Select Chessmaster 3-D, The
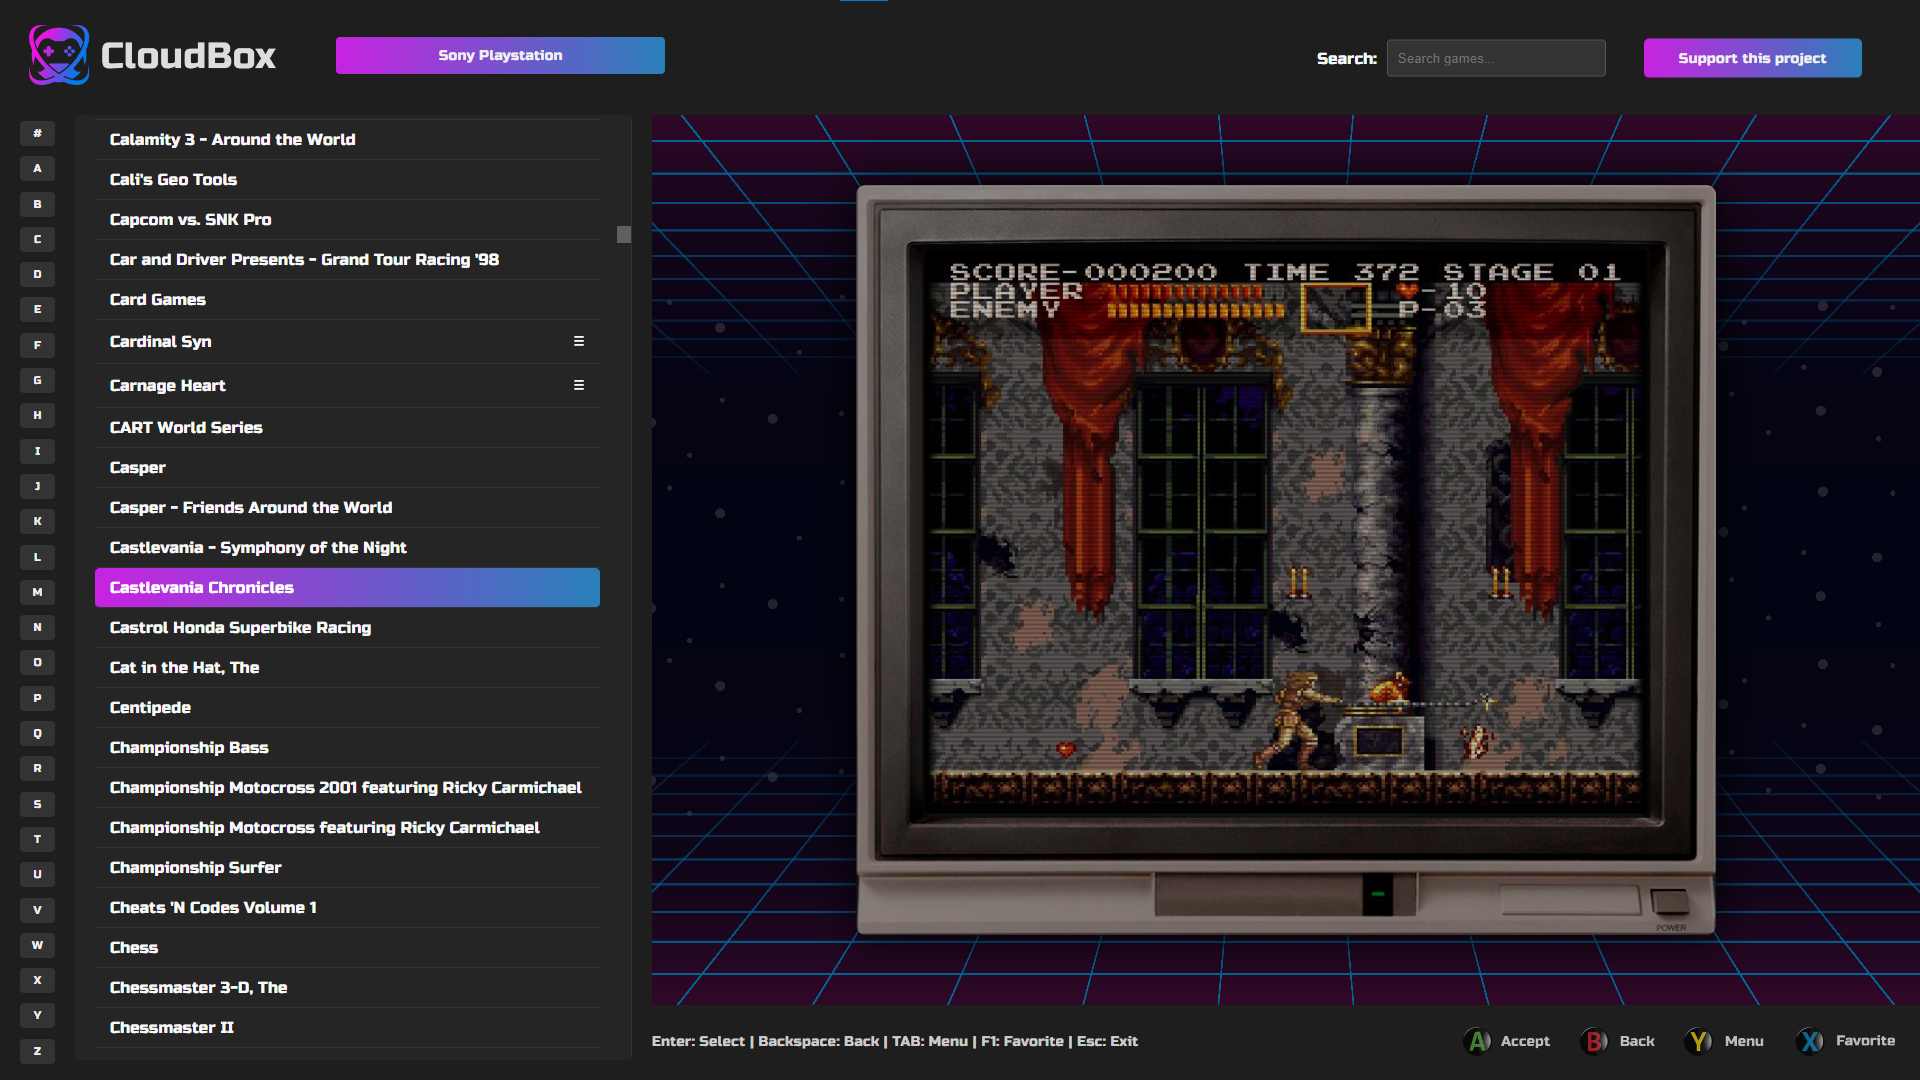Image resolution: width=1920 pixels, height=1080 pixels. pos(347,987)
